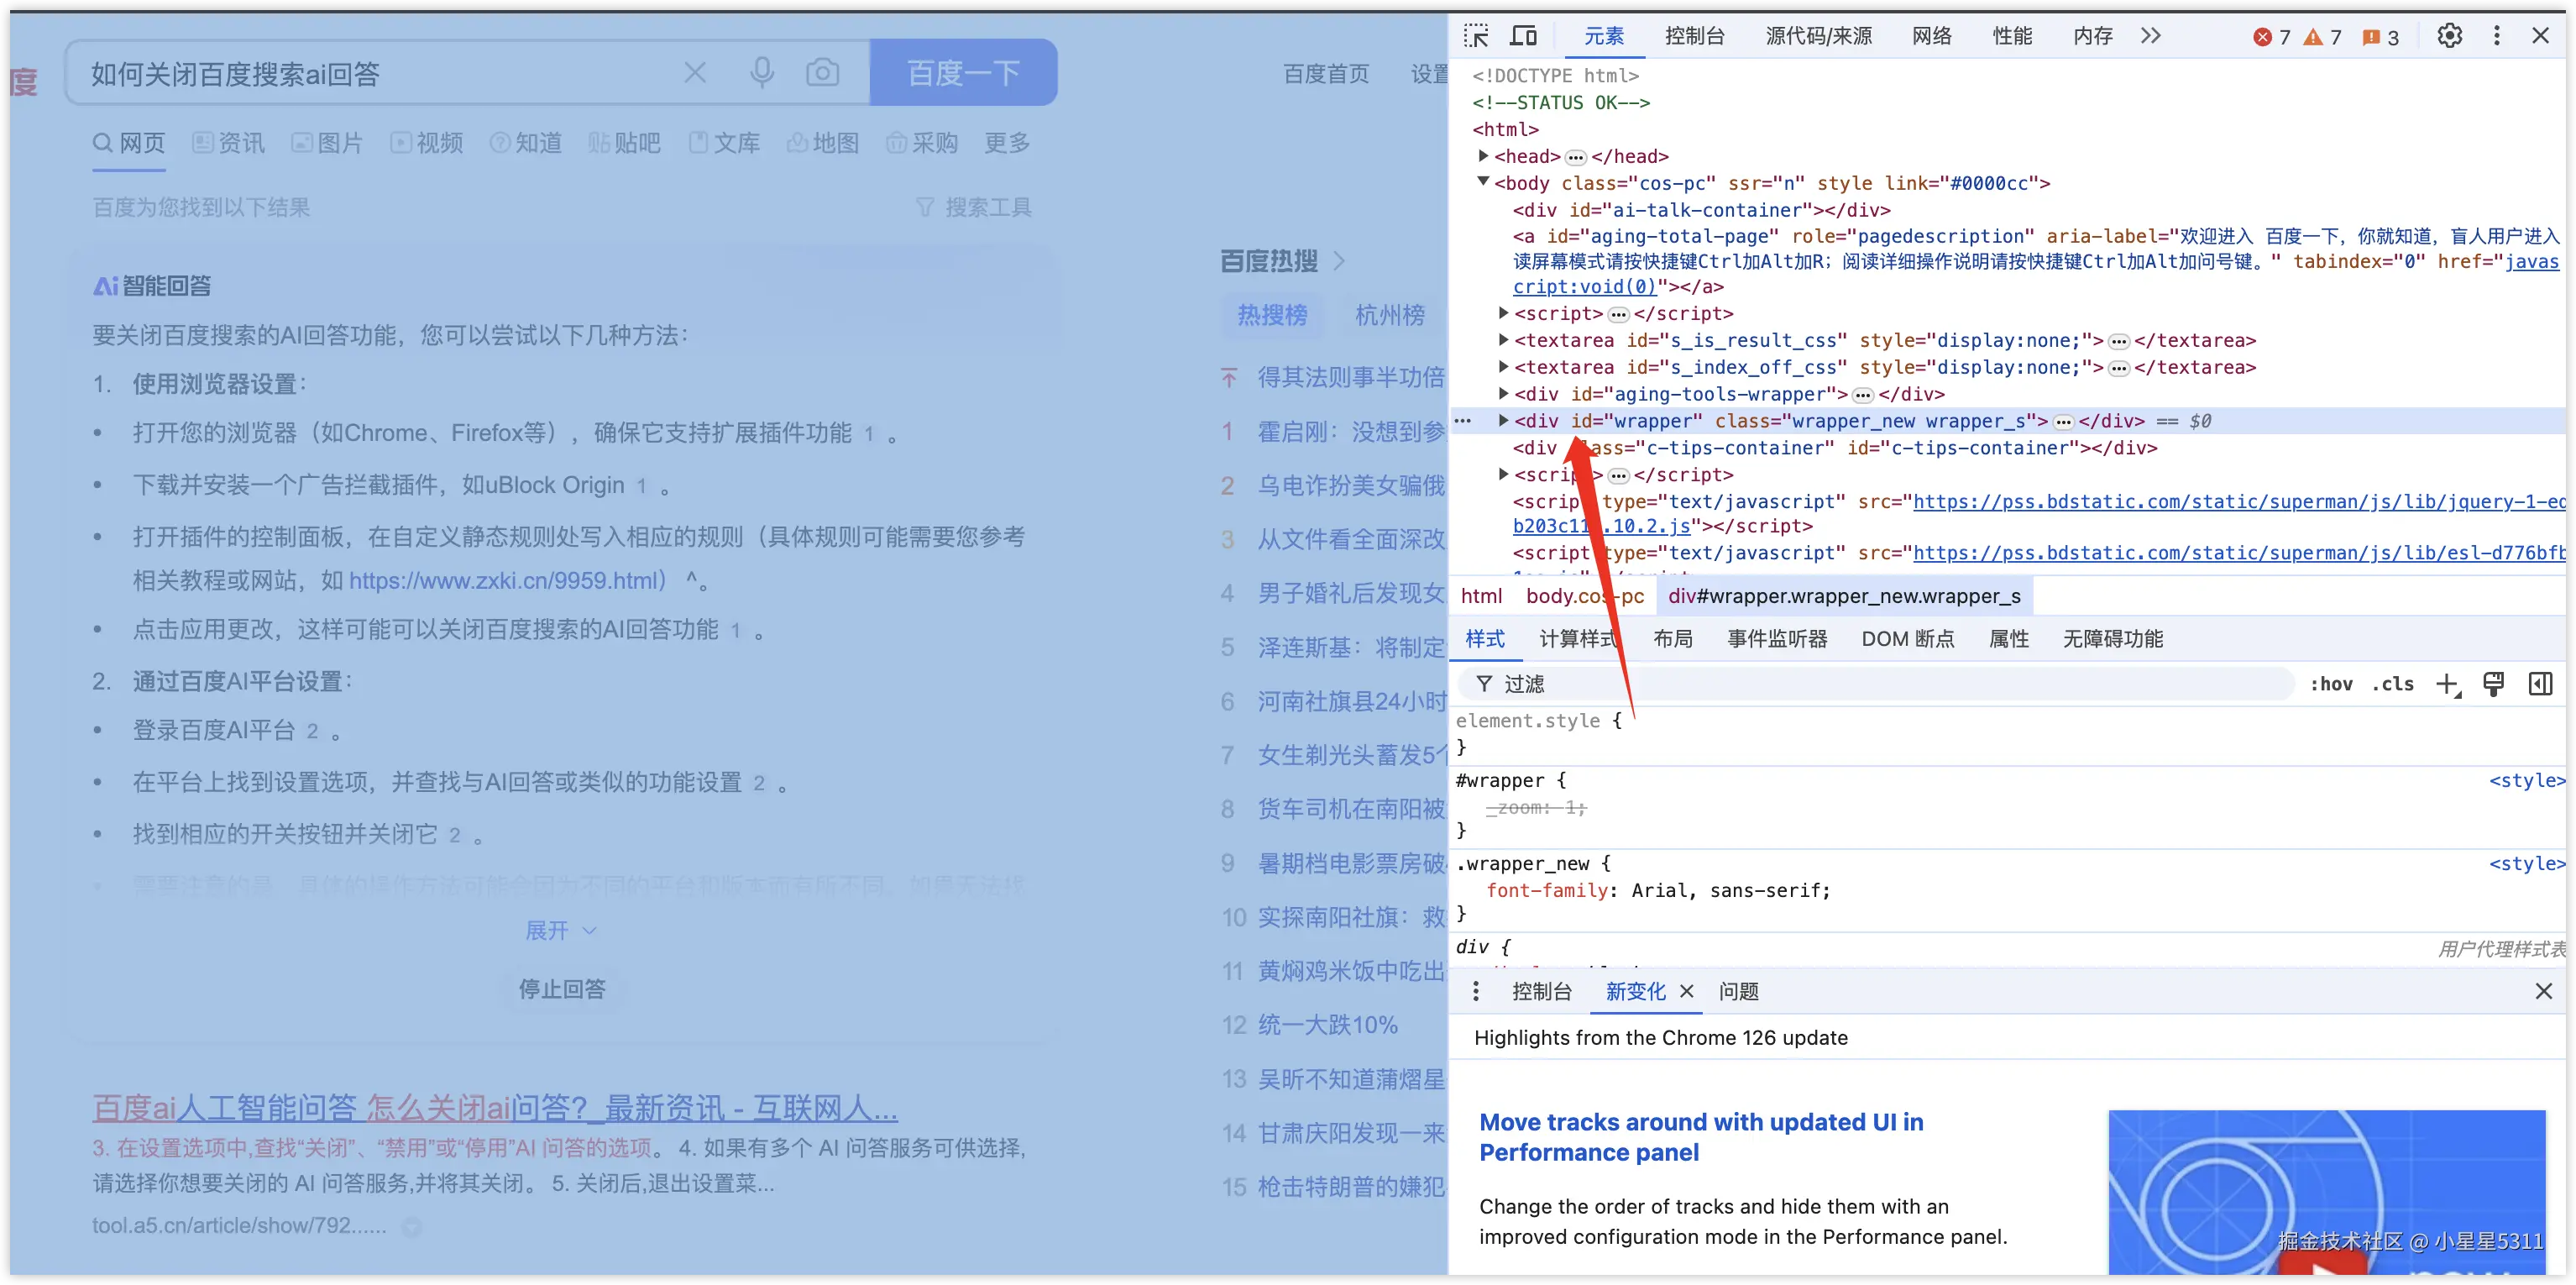Screen dimensions: 2576x1285
Task: Close the bottom drawer panel
Action: click(x=2544, y=991)
